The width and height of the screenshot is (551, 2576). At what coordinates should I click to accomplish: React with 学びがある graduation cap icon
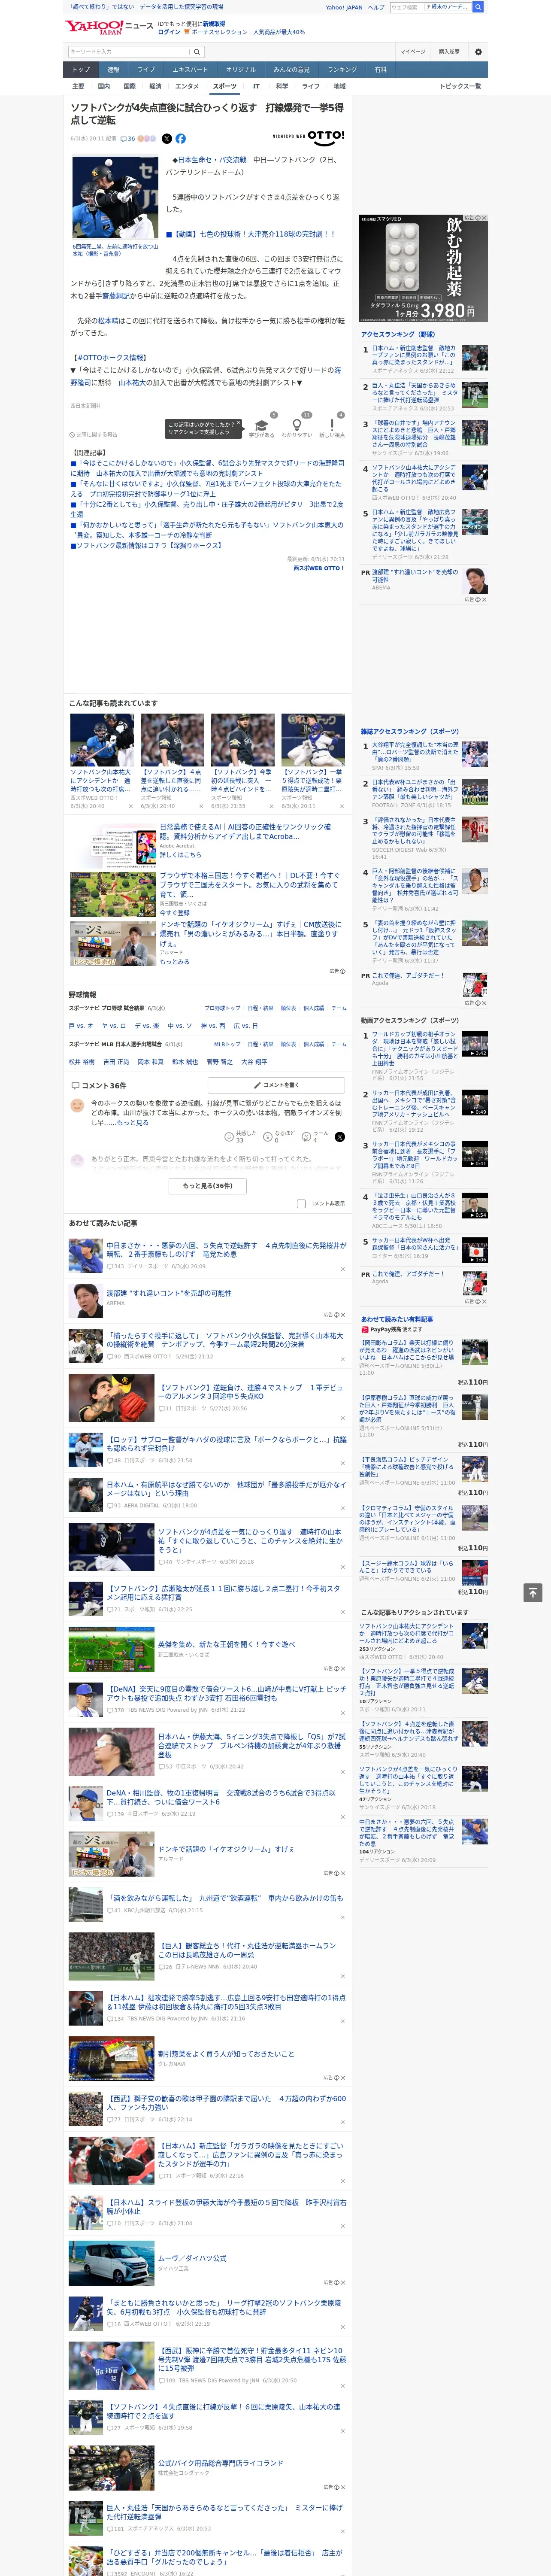262,425
